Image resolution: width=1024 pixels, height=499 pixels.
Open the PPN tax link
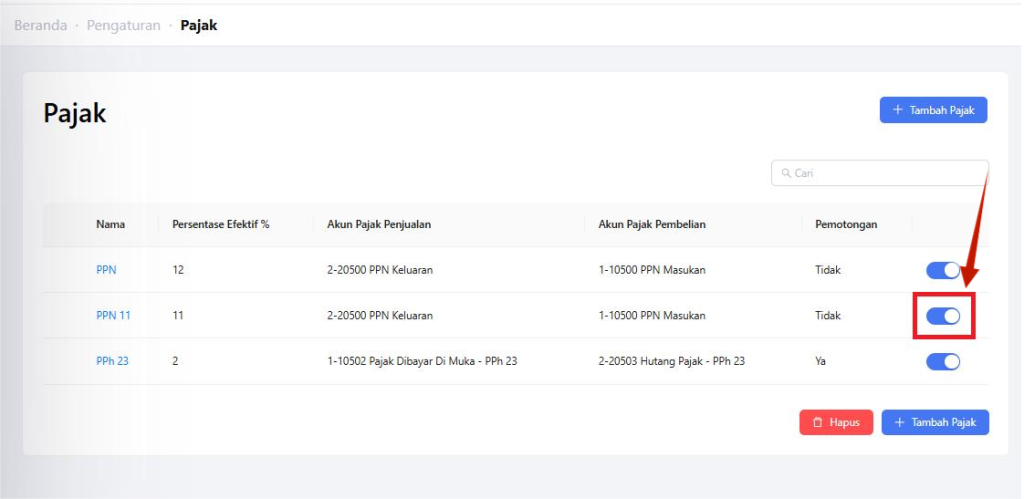pyautogui.click(x=106, y=270)
